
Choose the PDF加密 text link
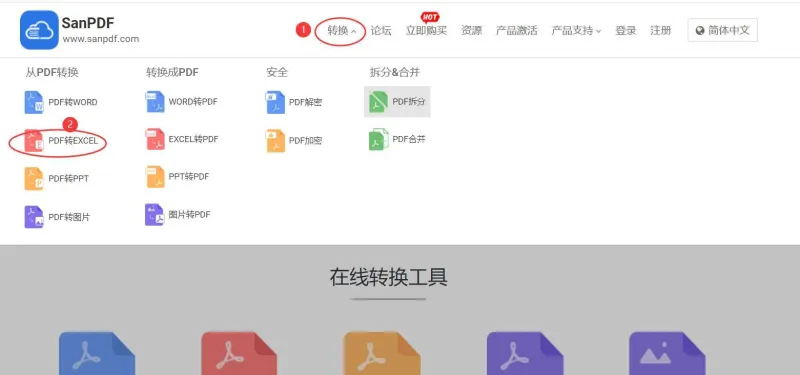(x=306, y=141)
